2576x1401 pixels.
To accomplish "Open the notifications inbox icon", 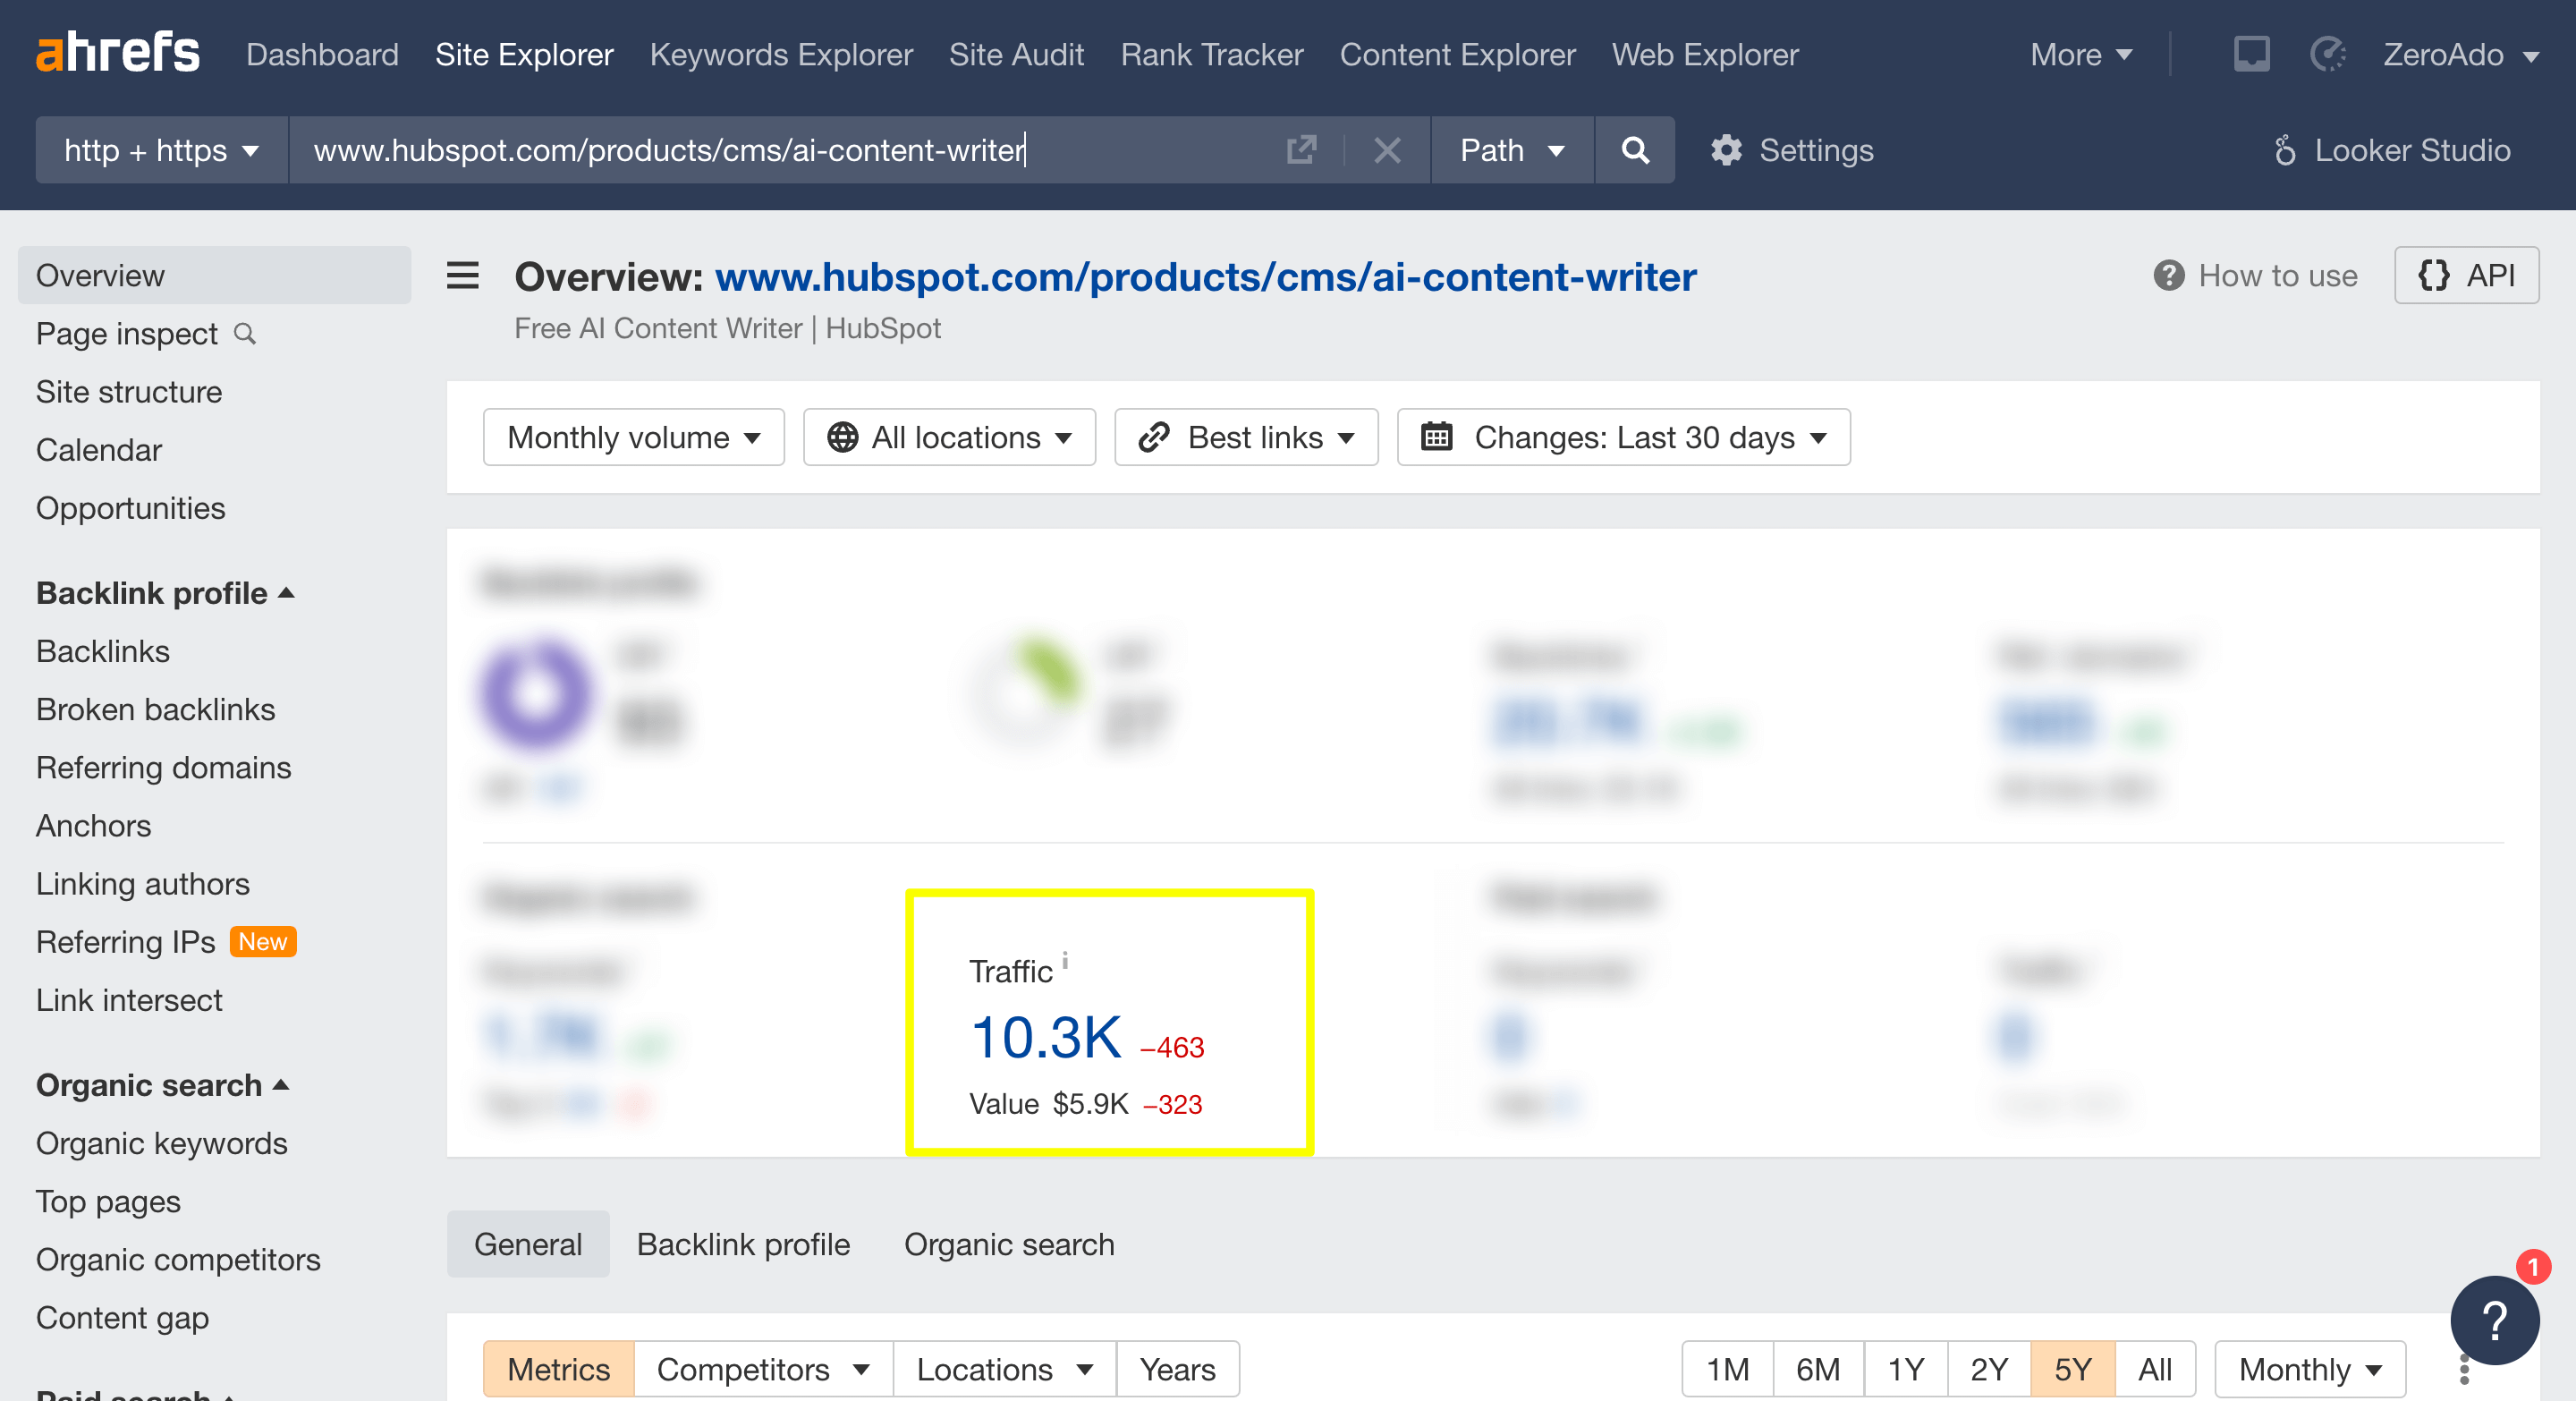I will click(x=2251, y=54).
